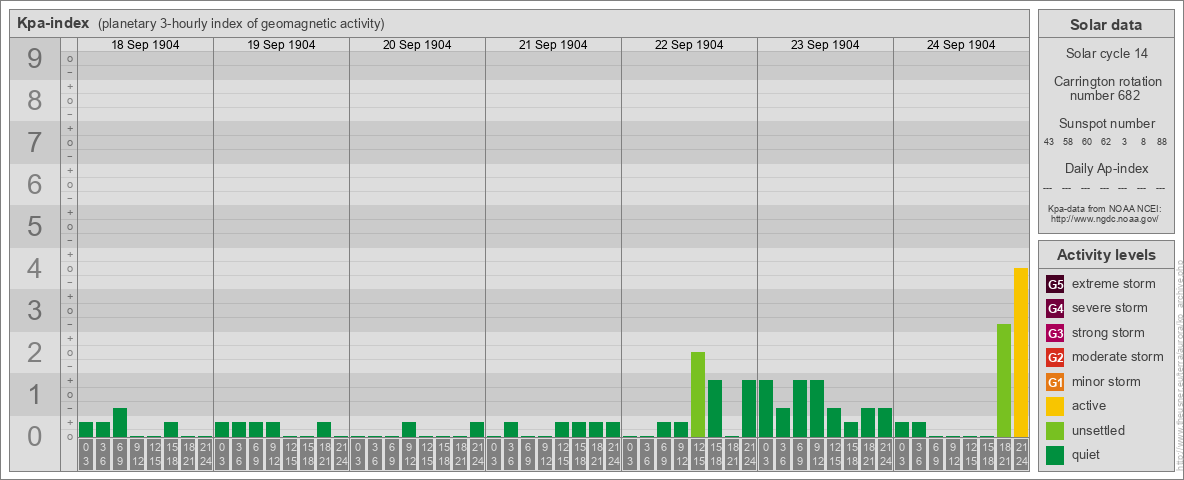Click the G2 moderate storm badge

[1055, 357]
